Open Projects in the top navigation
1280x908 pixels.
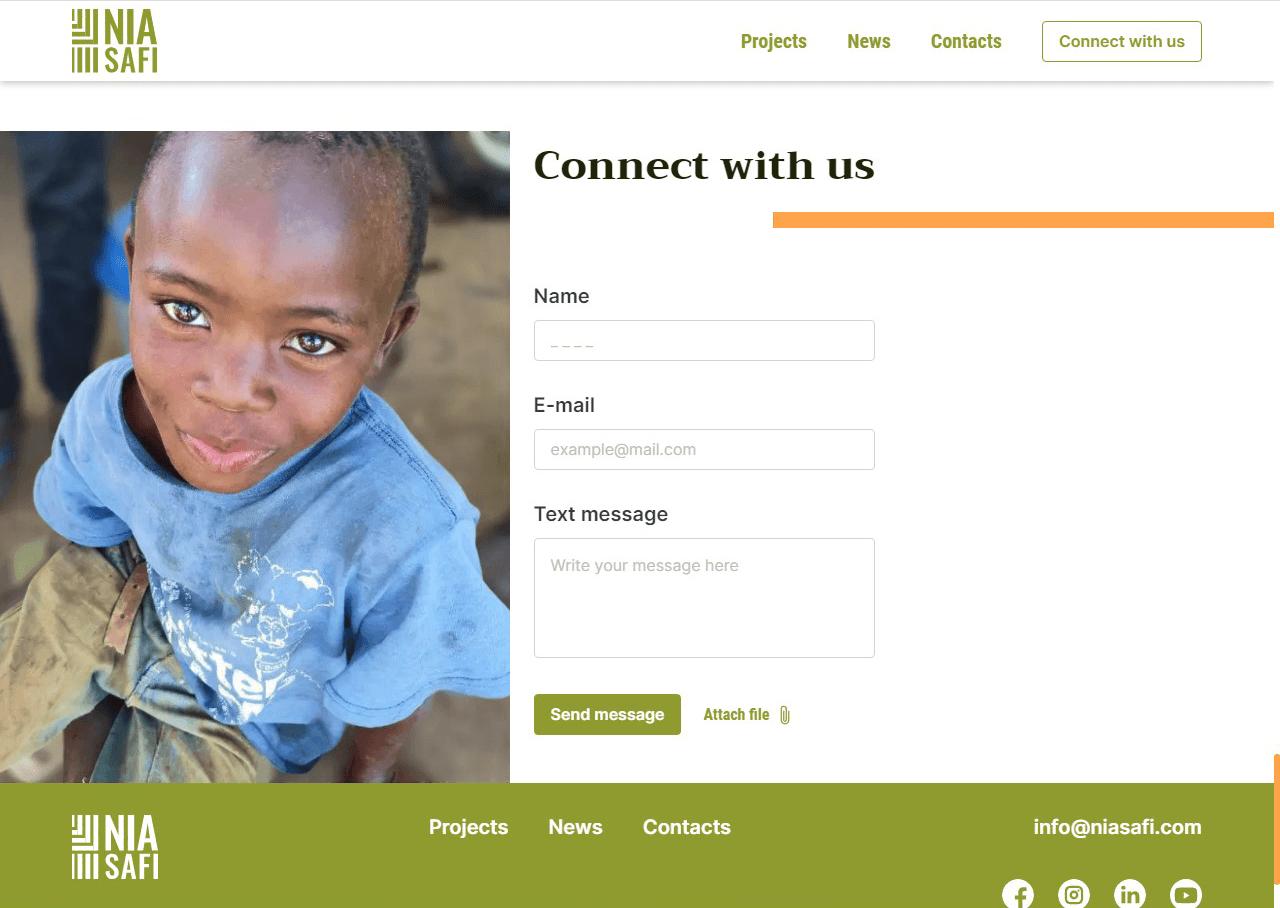774,41
